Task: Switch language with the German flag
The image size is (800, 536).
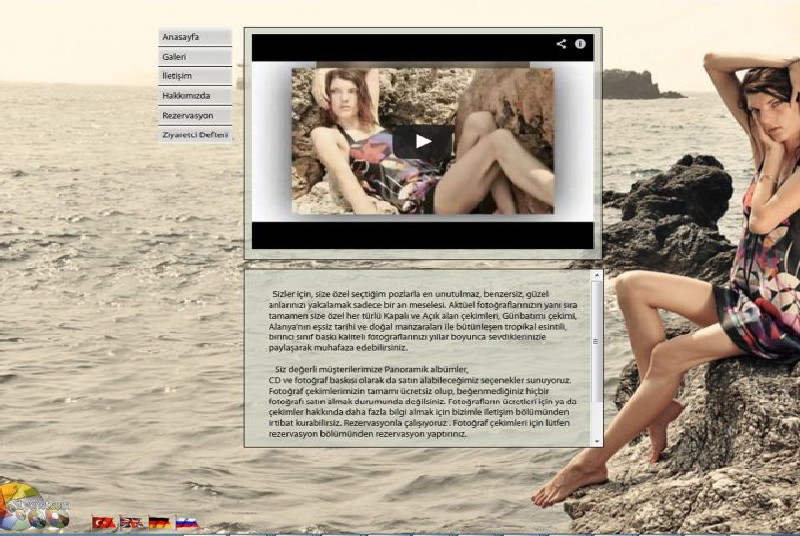Action: point(159,522)
